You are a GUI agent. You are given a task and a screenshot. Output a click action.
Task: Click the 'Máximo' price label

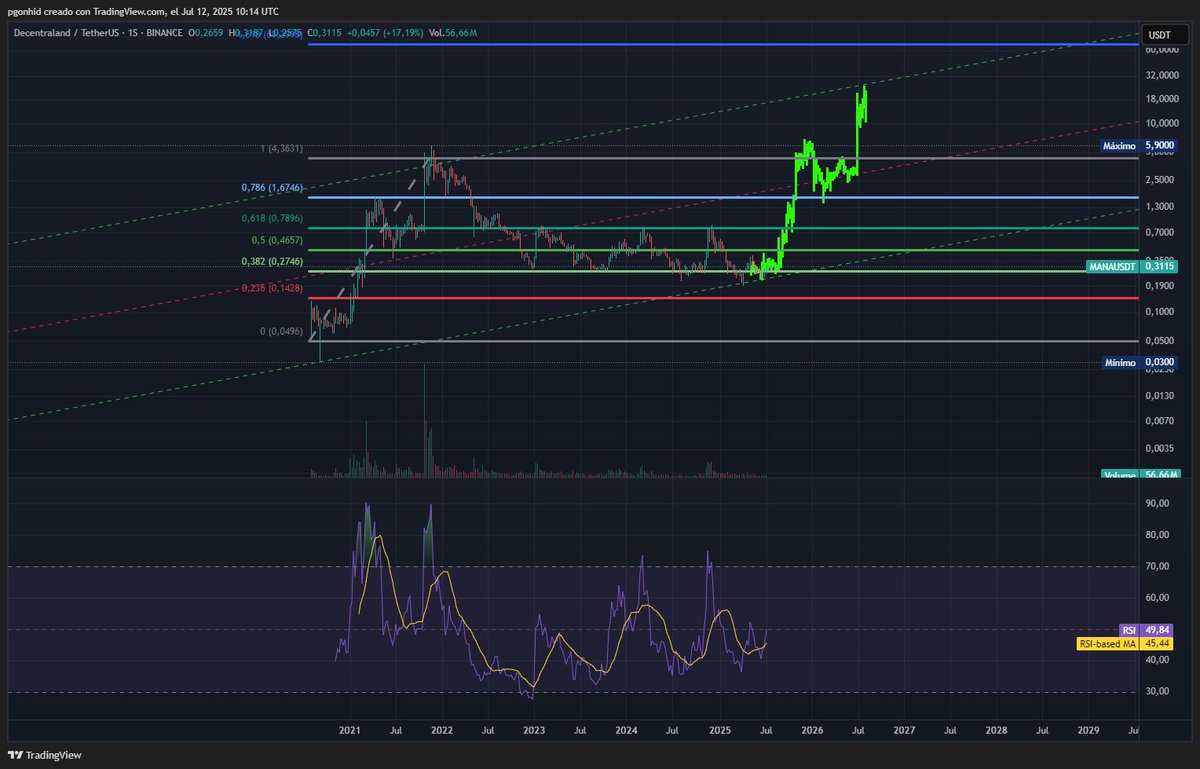1118,145
